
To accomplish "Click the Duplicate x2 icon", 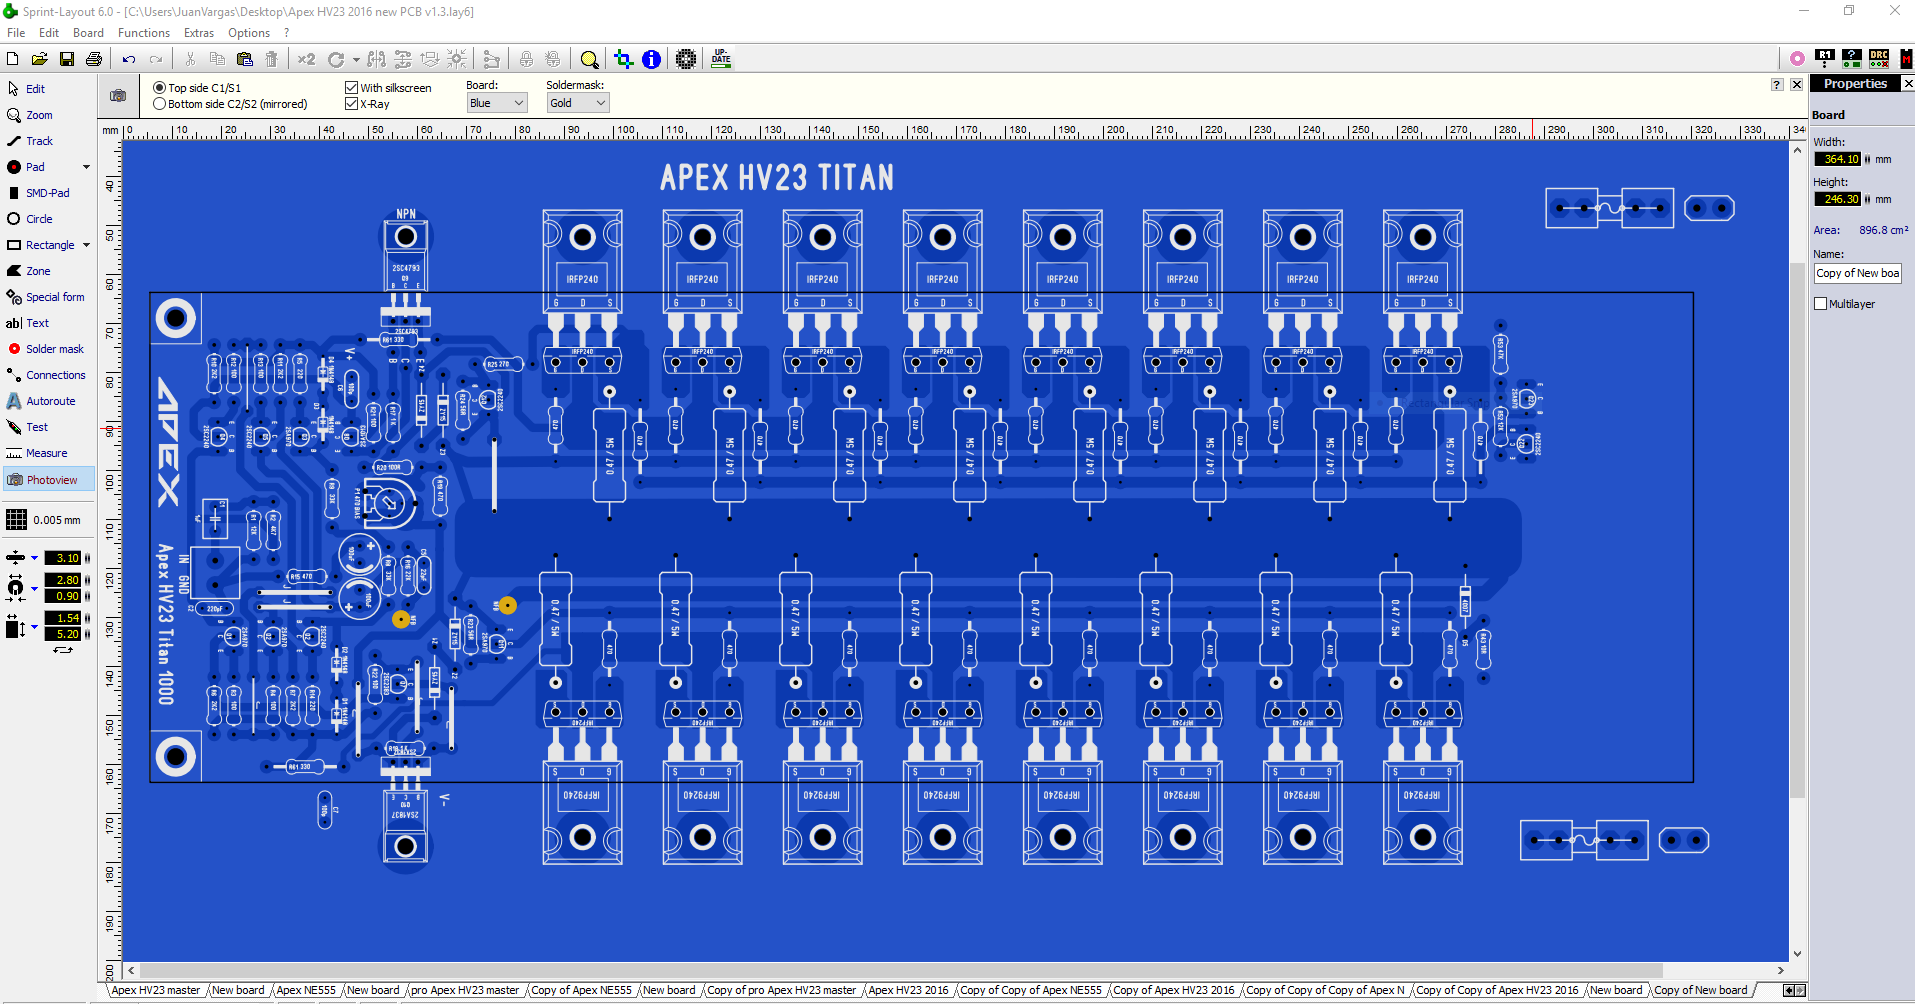I will (306, 59).
